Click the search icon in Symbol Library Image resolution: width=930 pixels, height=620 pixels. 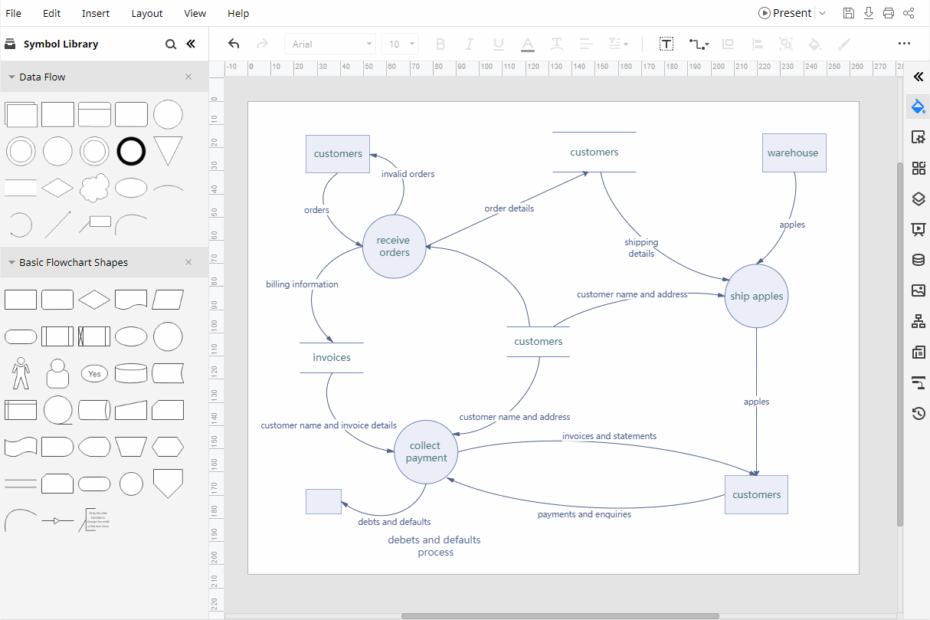pyautogui.click(x=170, y=44)
